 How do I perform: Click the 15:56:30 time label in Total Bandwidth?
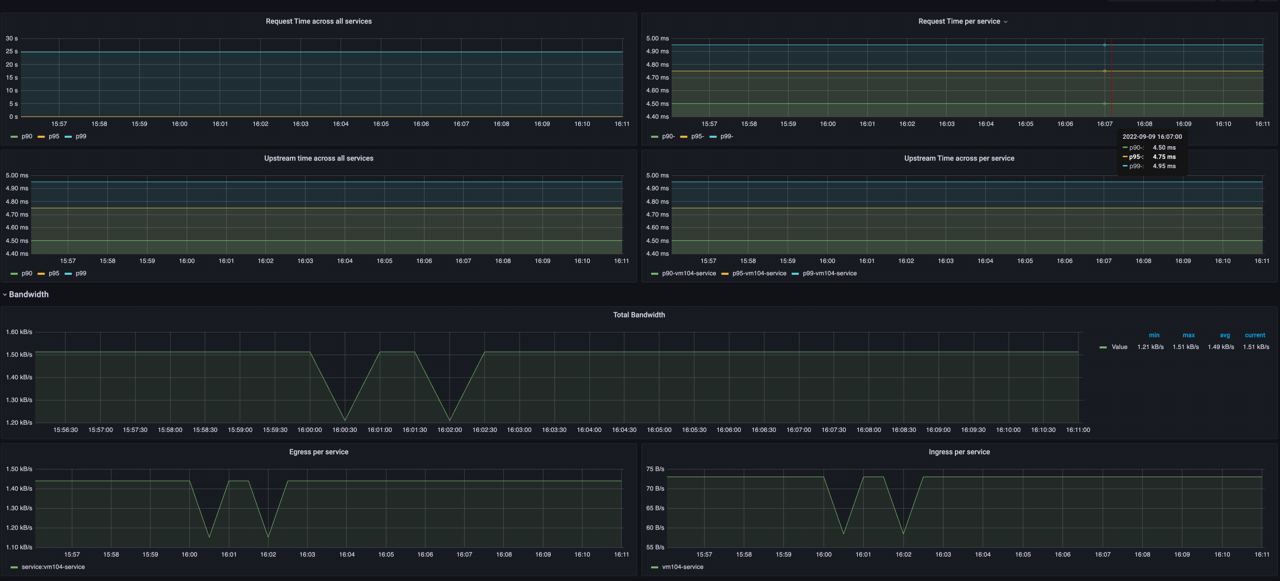(x=66, y=430)
